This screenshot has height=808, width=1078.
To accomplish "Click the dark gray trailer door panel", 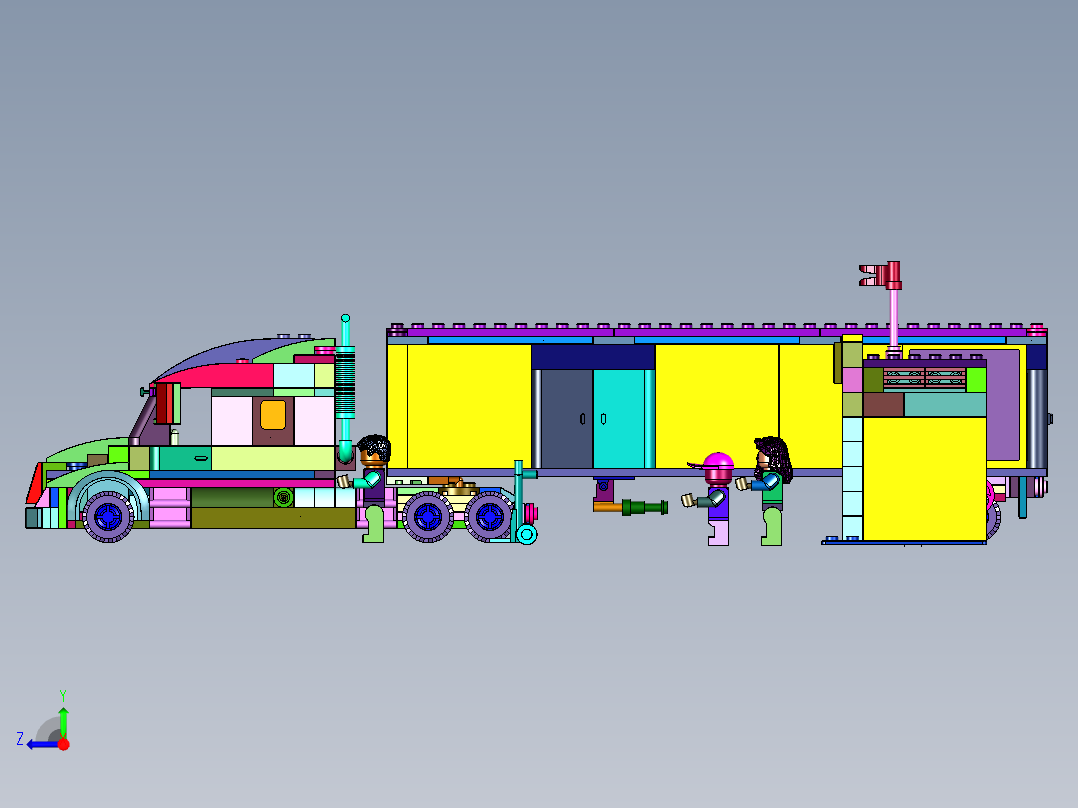I will [566, 419].
